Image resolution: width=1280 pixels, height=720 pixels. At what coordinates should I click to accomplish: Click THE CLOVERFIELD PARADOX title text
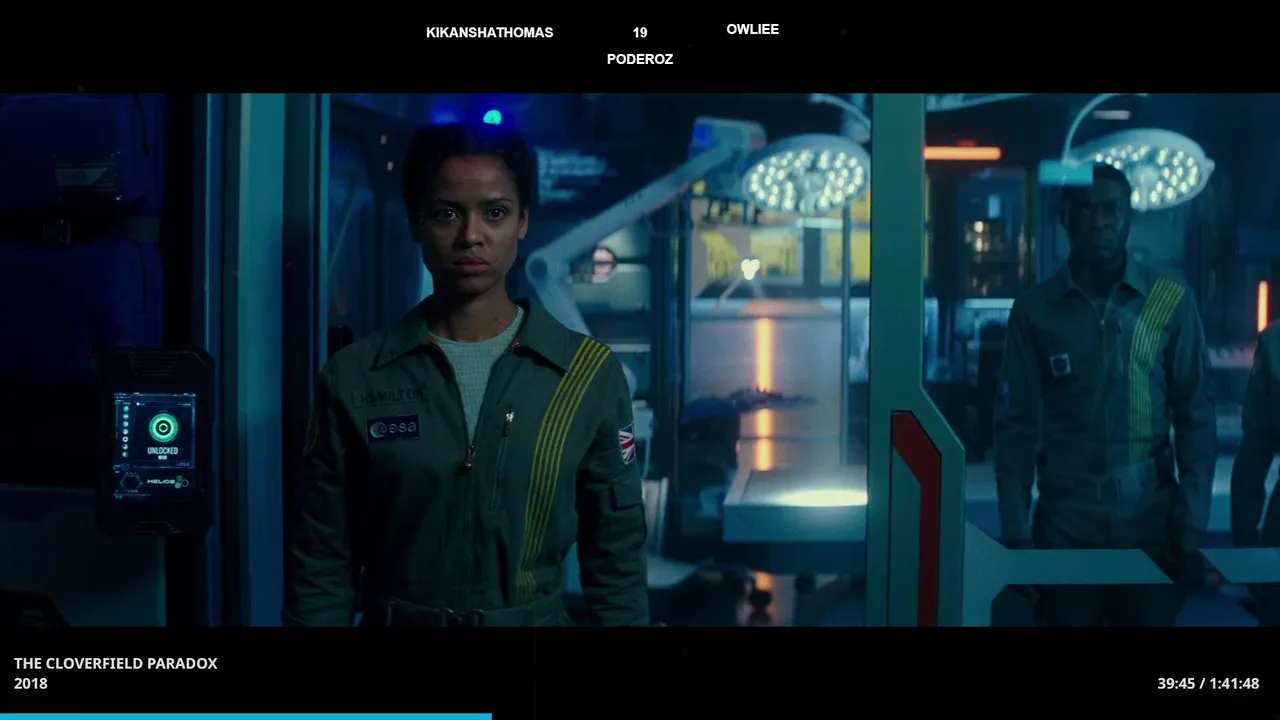pos(115,663)
